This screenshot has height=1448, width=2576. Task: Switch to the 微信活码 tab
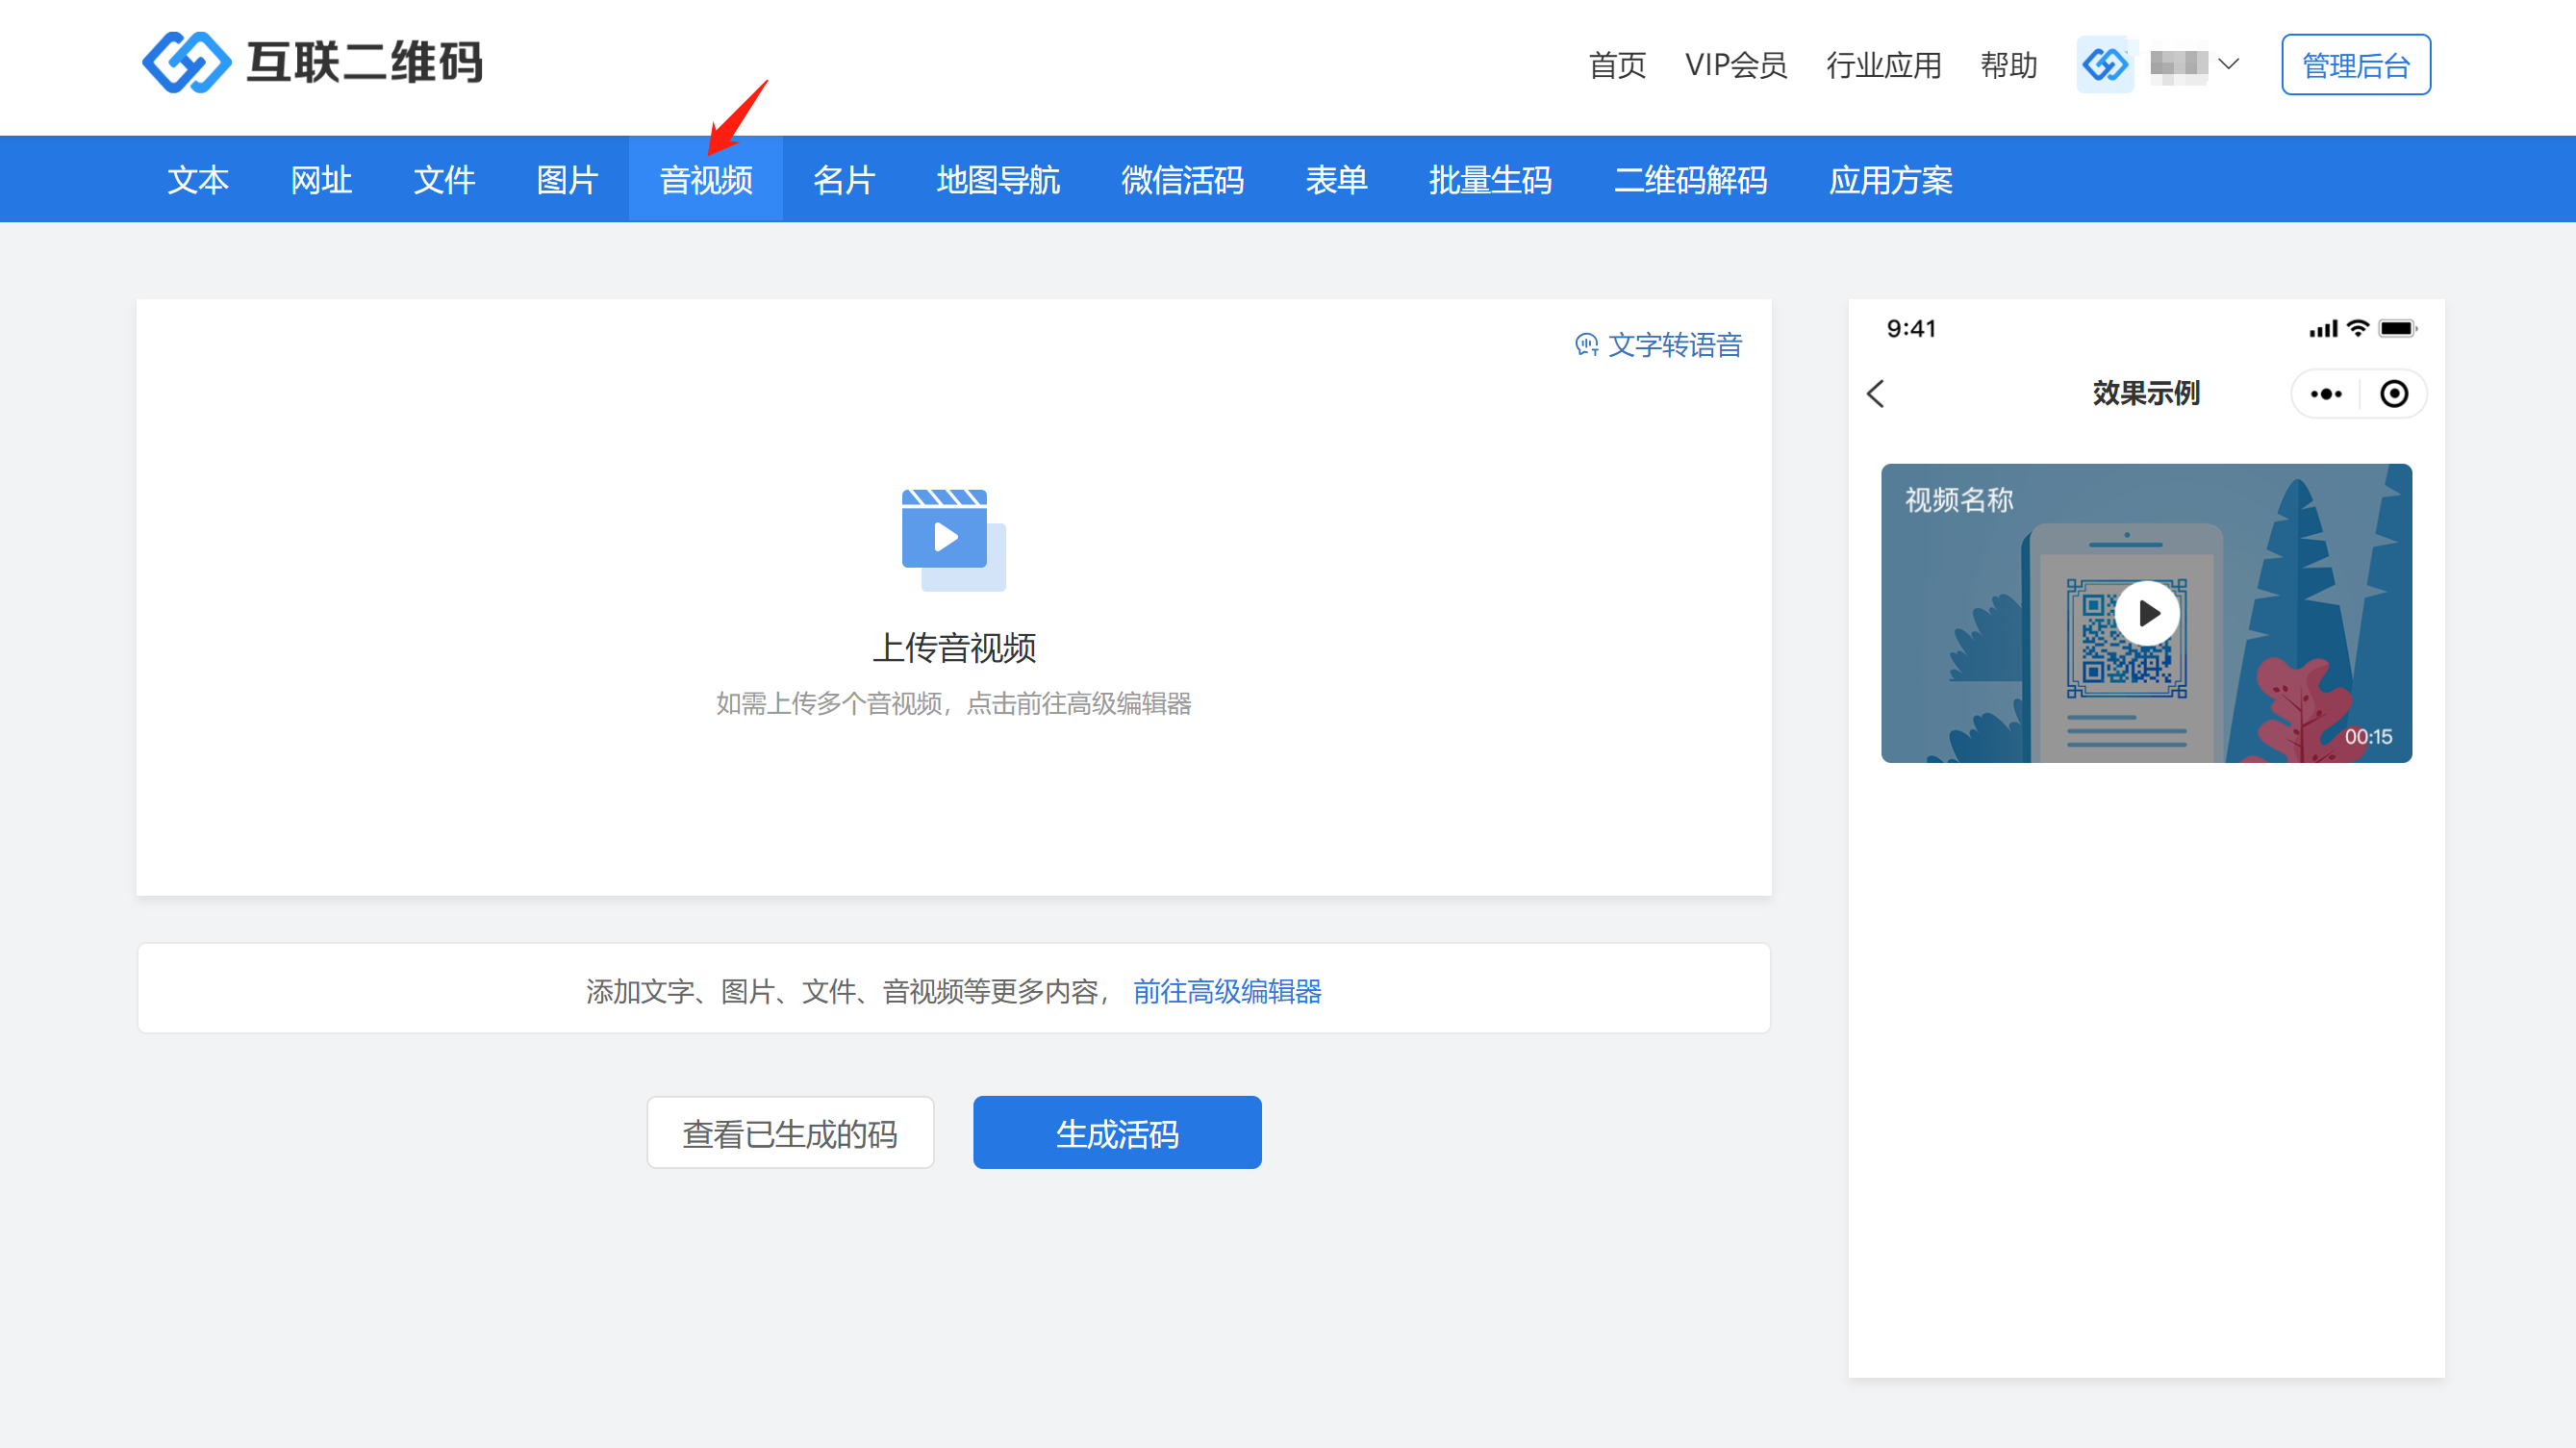click(1182, 180)
